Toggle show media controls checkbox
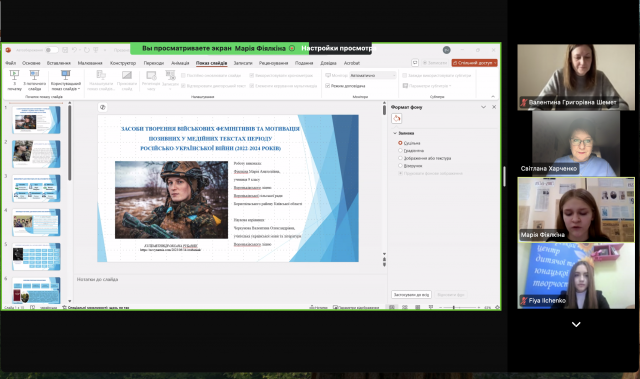Viewport: 640px width, 379px height. pyautogui.click(x=252, y=86)
